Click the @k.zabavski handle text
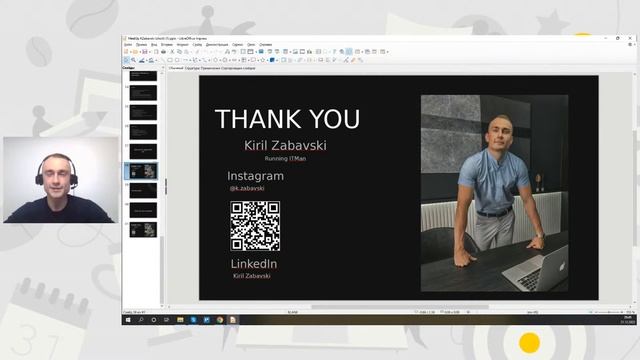The width and height of the screenshot is (640, 360). click(247, 188)
